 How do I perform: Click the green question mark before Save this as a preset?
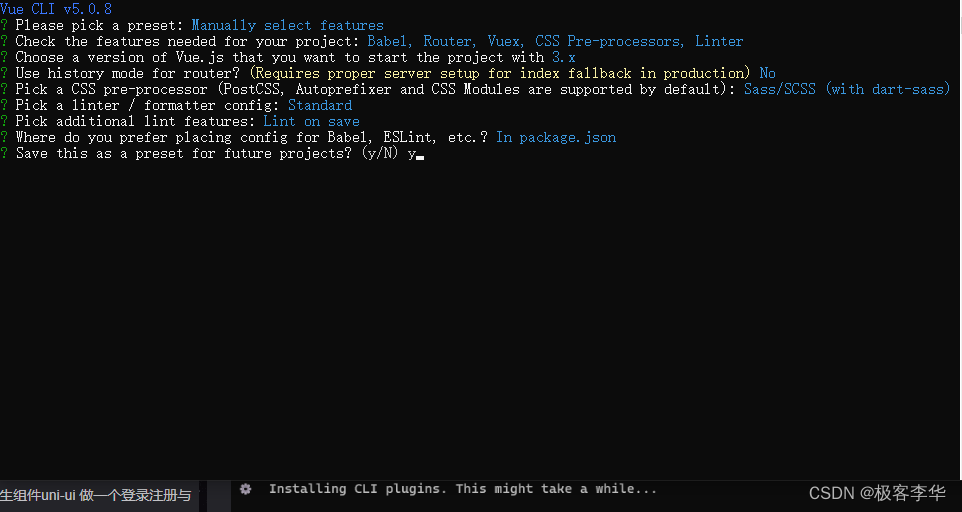4,153
